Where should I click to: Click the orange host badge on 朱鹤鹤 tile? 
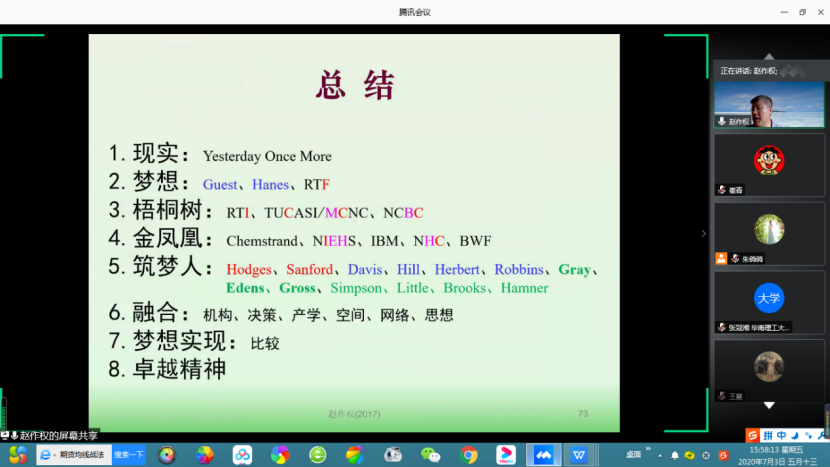click(x=721, y=258)
